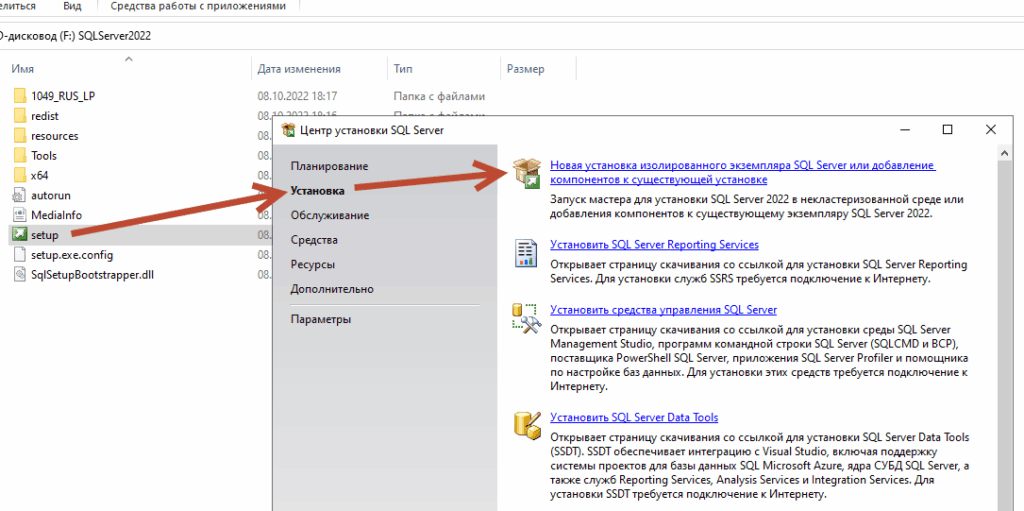Open the Средства работы с приложениями tab
Image resolution: width=1024 pixels, height=511 pixels.
199,6
